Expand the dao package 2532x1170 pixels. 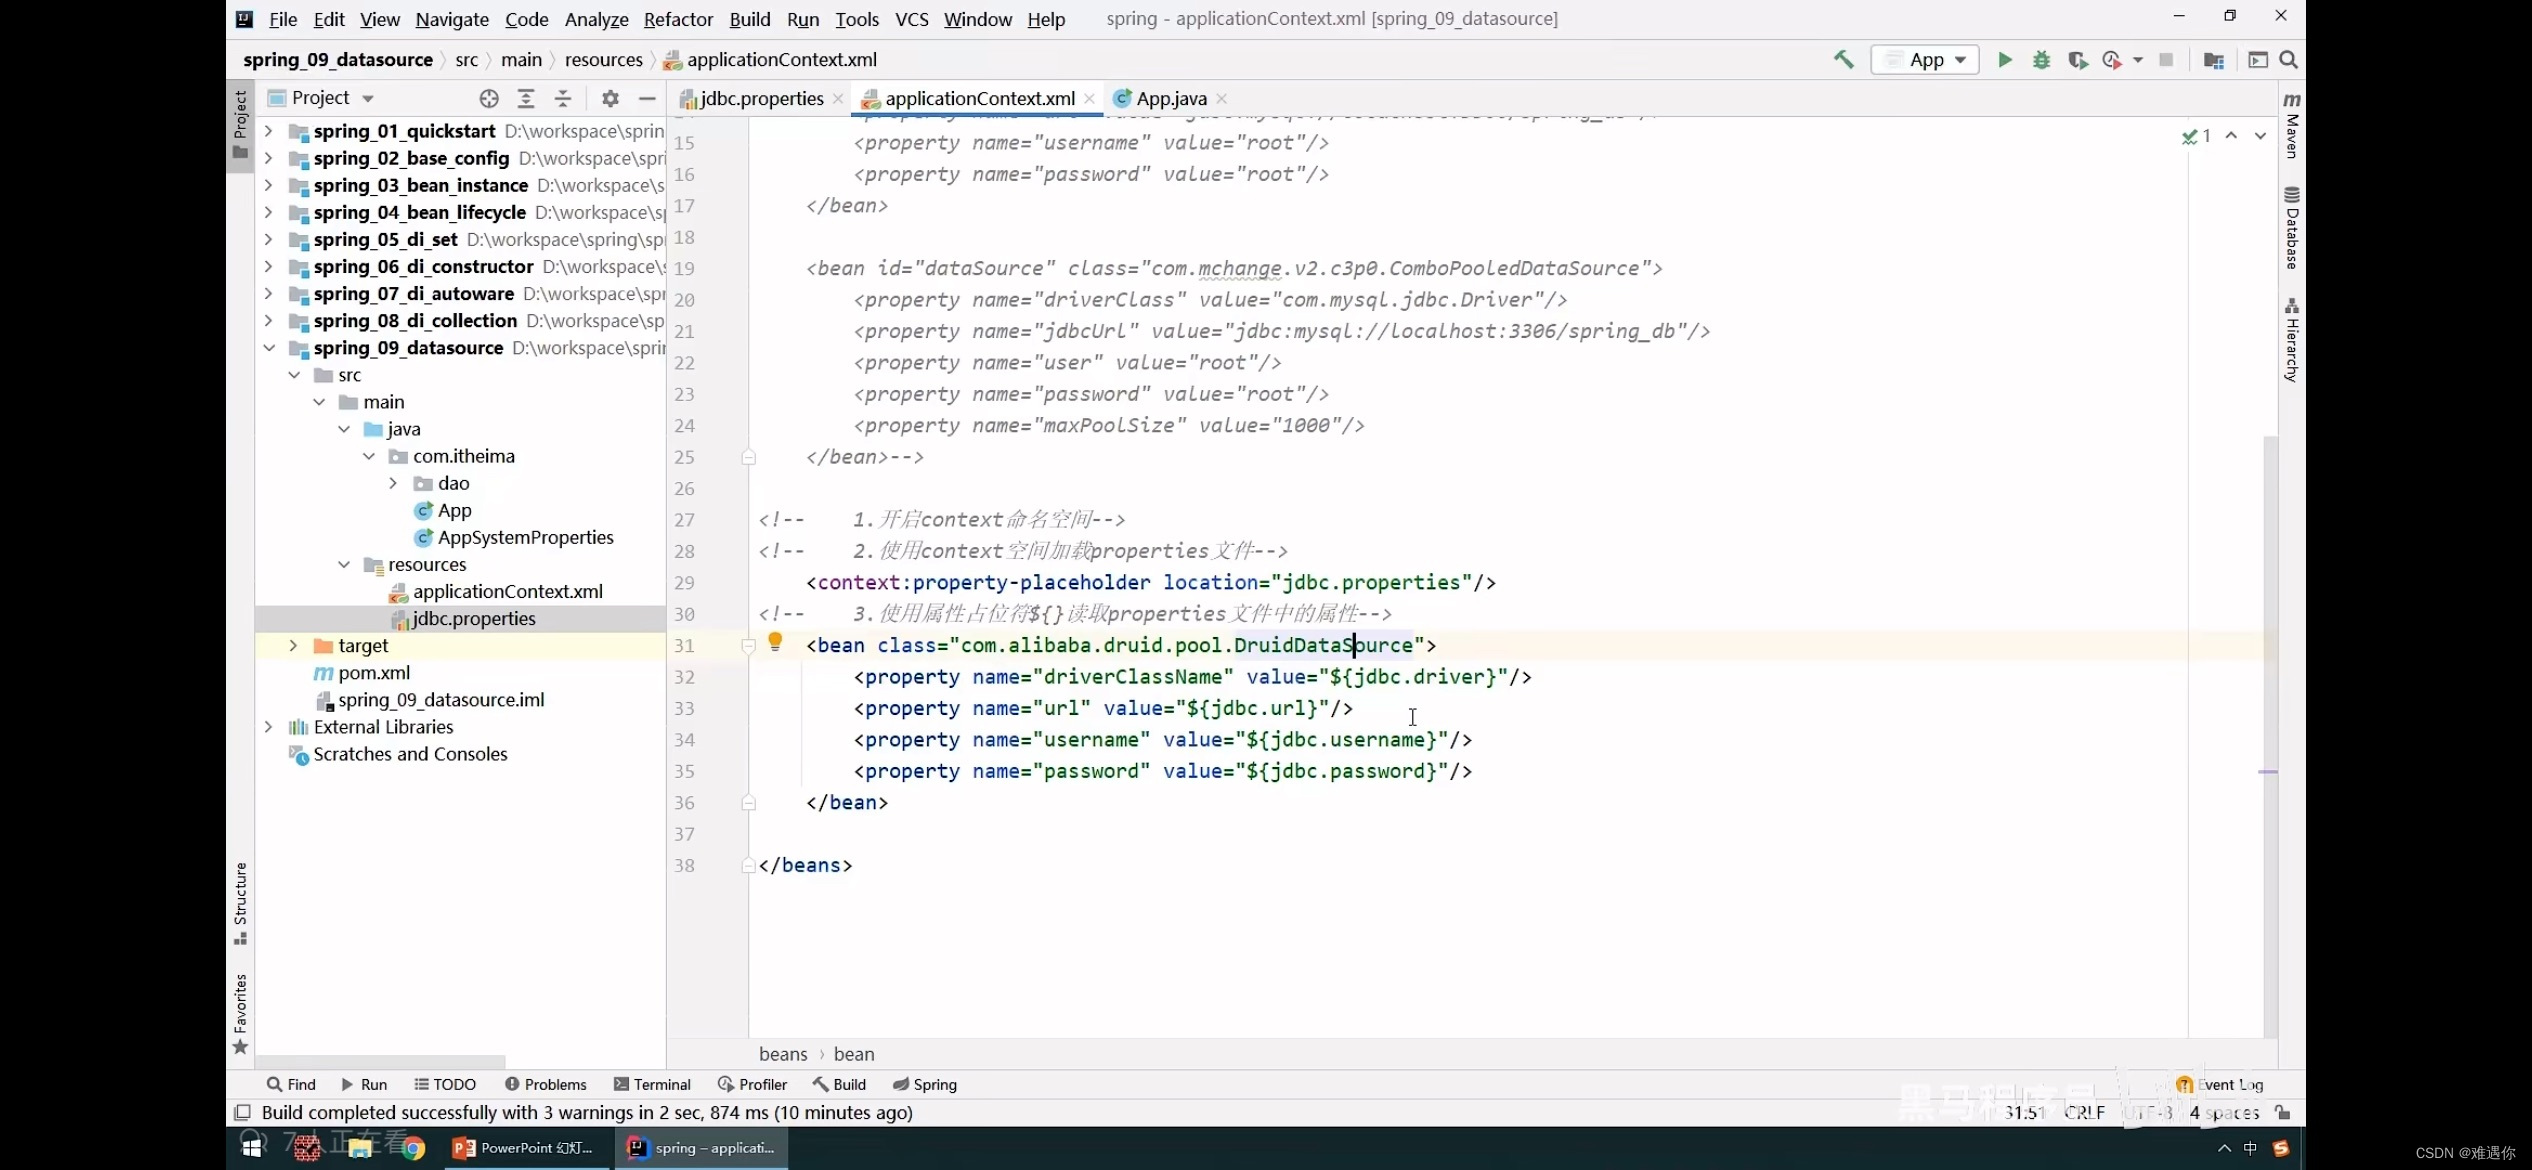393,483
